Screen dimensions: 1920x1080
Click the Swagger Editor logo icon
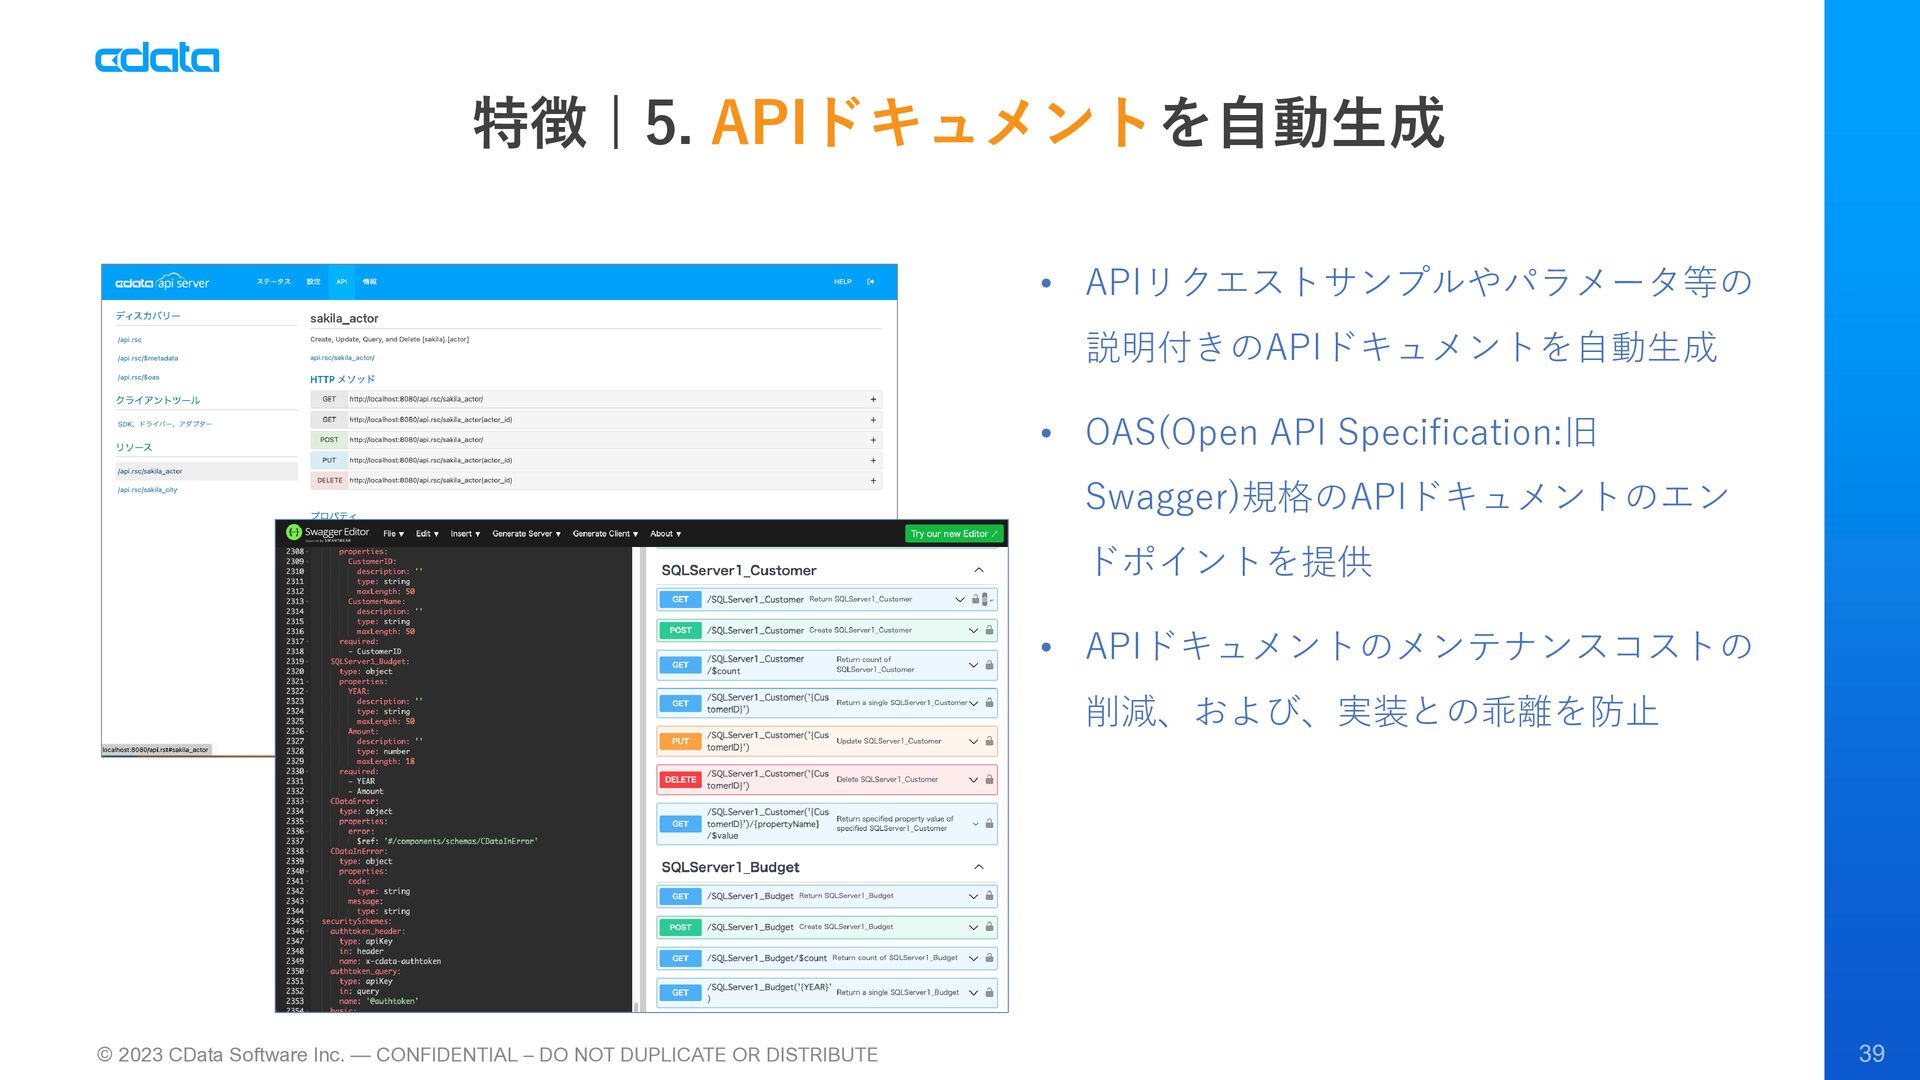pyautogui.click(x=293, y=533)
